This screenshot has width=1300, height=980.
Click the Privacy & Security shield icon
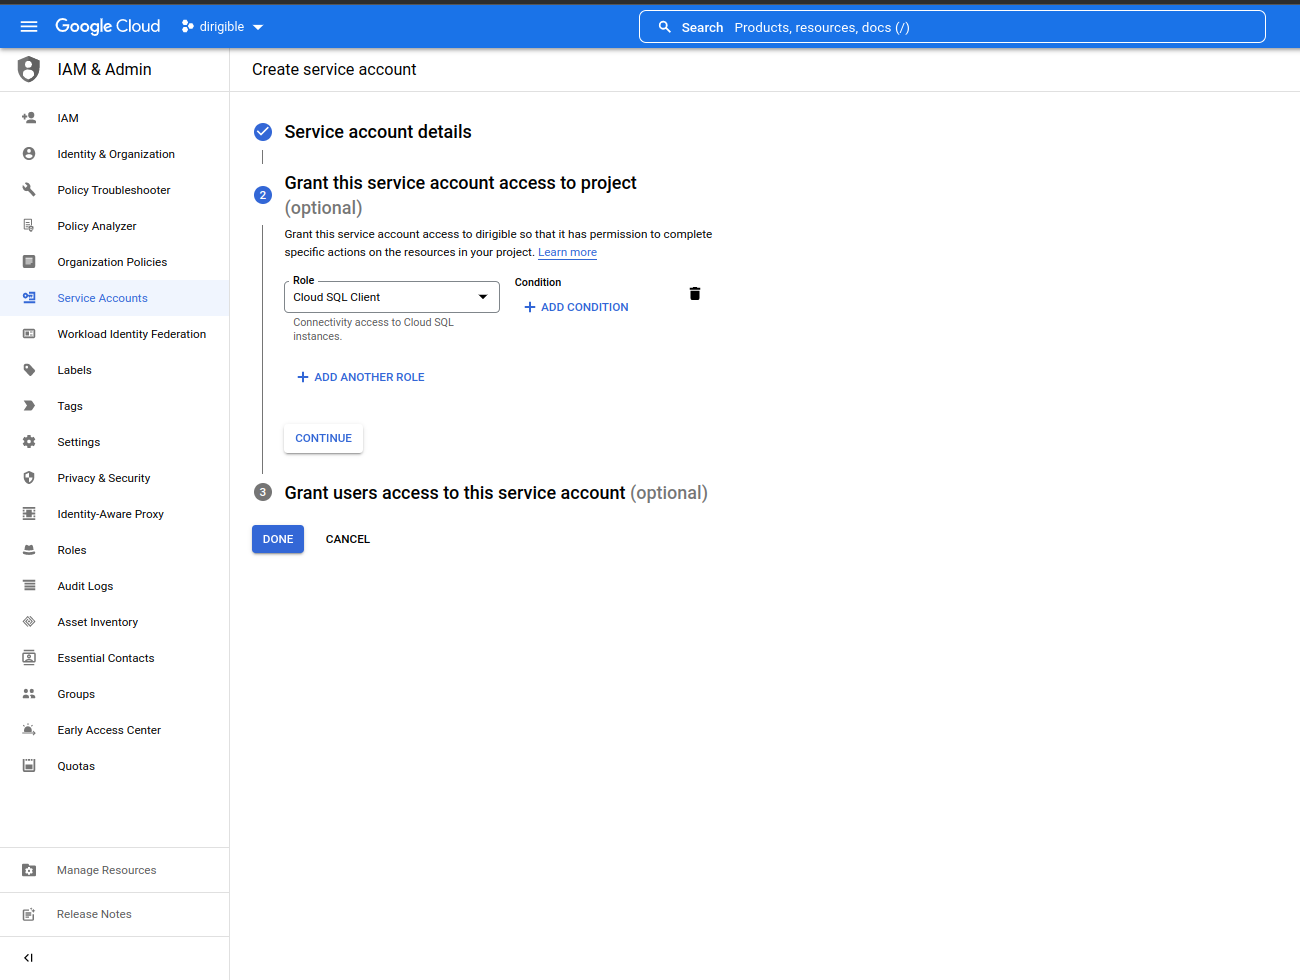click(x=29, y=478)
